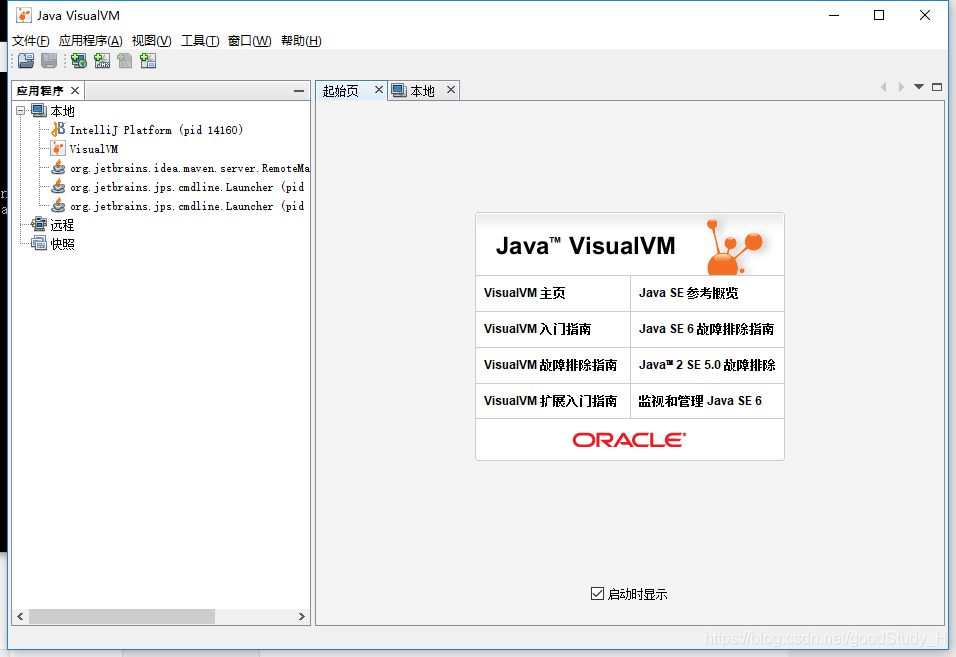Viewport: 956px width, 657px height.
Task: Maximize the Java VisualVM window
Action: point(879,15)
